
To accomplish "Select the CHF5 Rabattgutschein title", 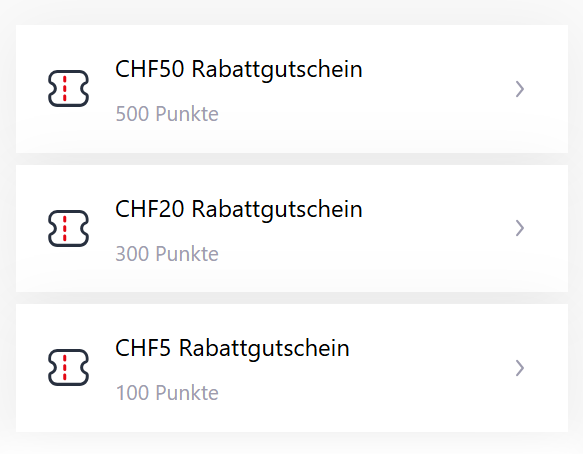I will (x=232, y=349).
